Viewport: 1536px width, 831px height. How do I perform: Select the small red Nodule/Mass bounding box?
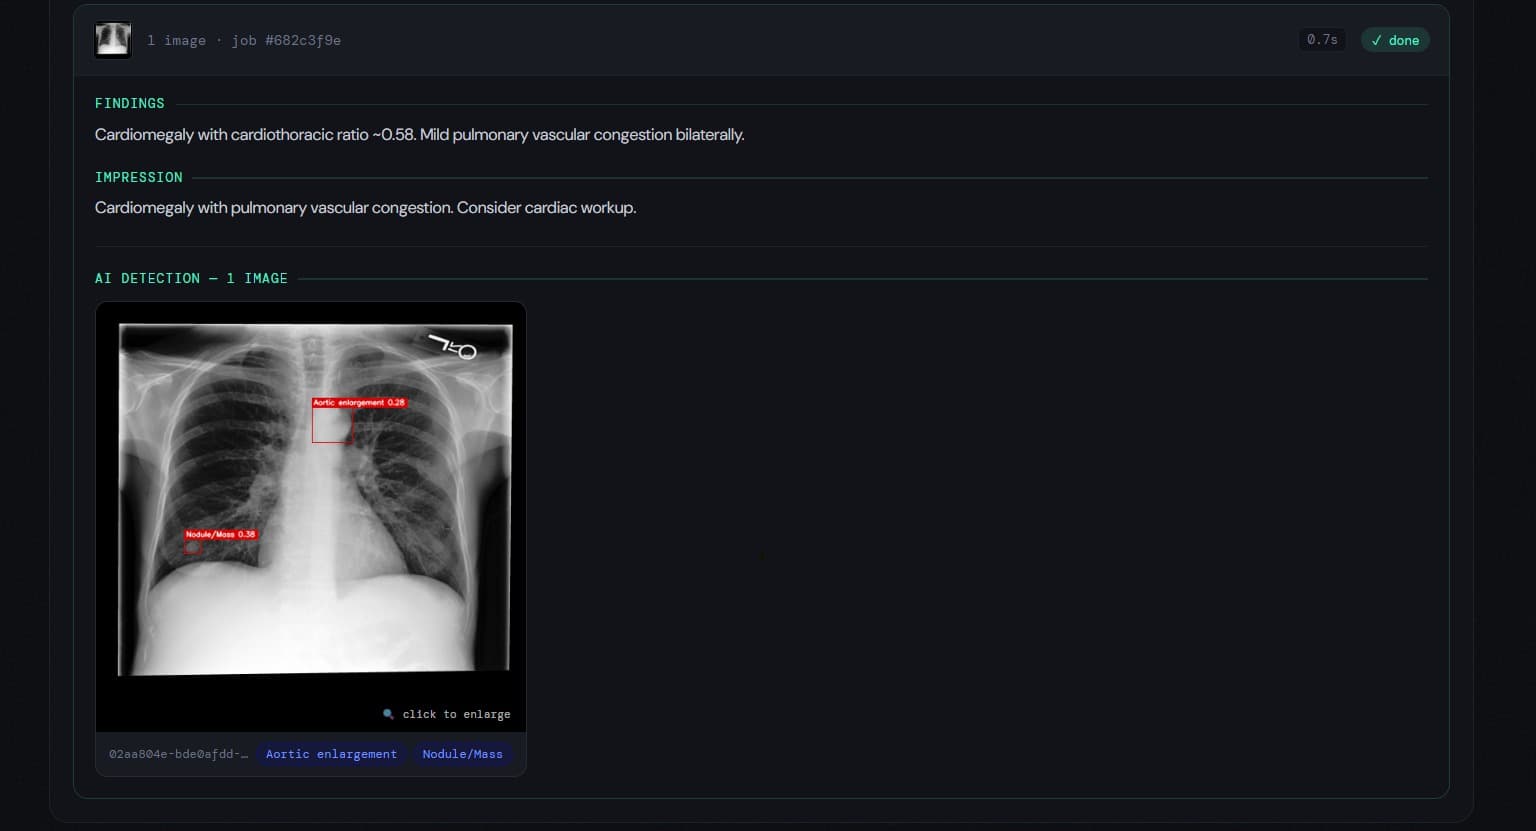coord(193,548)
